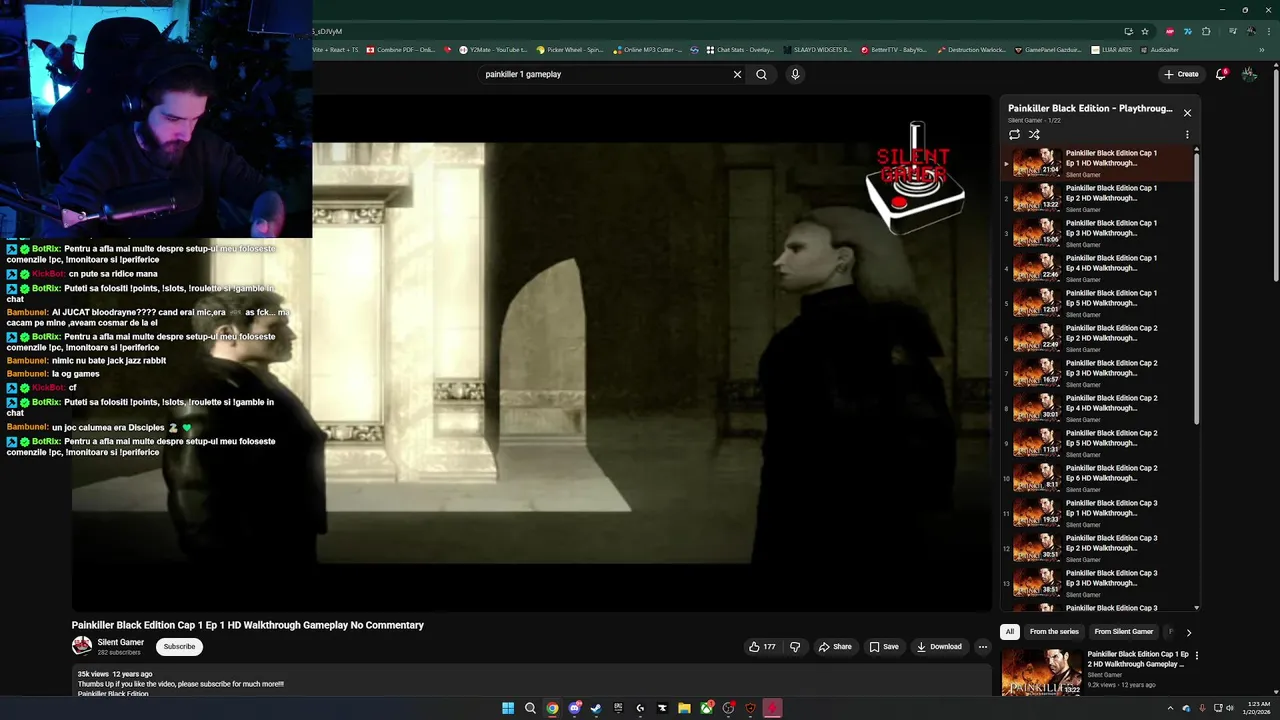The image size is (1280, 720).
Task: Start voice search with microphone icon
Action: tap(795, 74)
